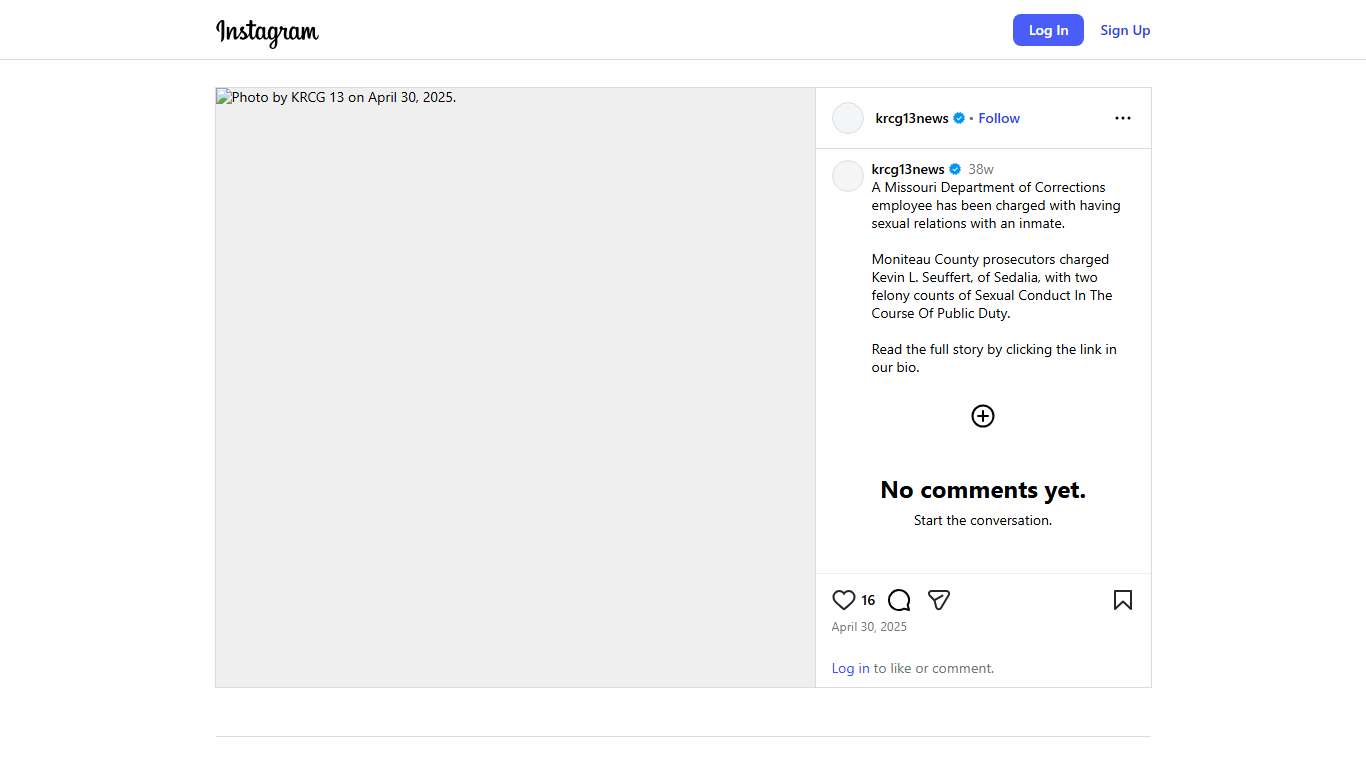Open krcg13news username in post header
The image size is (1366, 768).
pyautogui.click(x=911, y=118)
